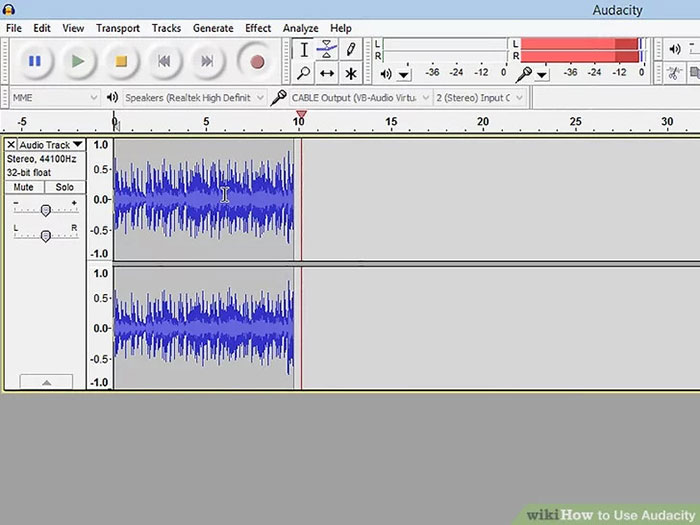Click the Pause button
700x525 pixels.
pos(34,61)
